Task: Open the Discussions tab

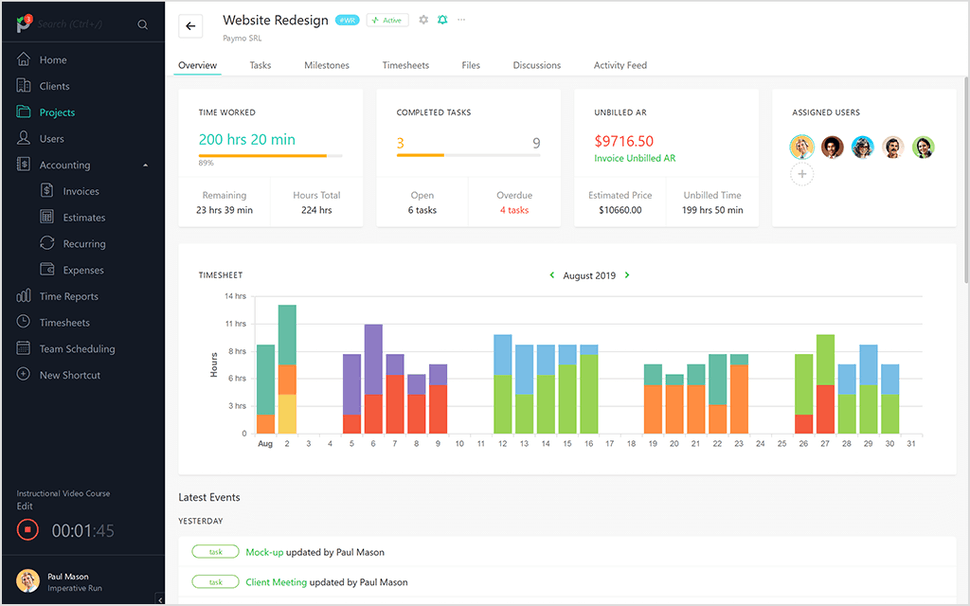Action: pos(536,65)
